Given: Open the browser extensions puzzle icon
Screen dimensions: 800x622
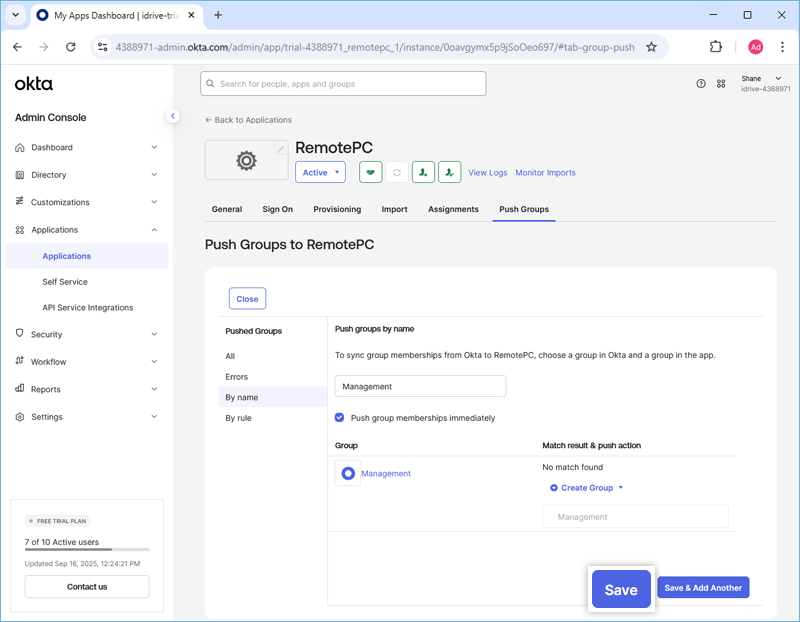Looking at the screenshot, I should pyautogui.click(x=716, y=46).
